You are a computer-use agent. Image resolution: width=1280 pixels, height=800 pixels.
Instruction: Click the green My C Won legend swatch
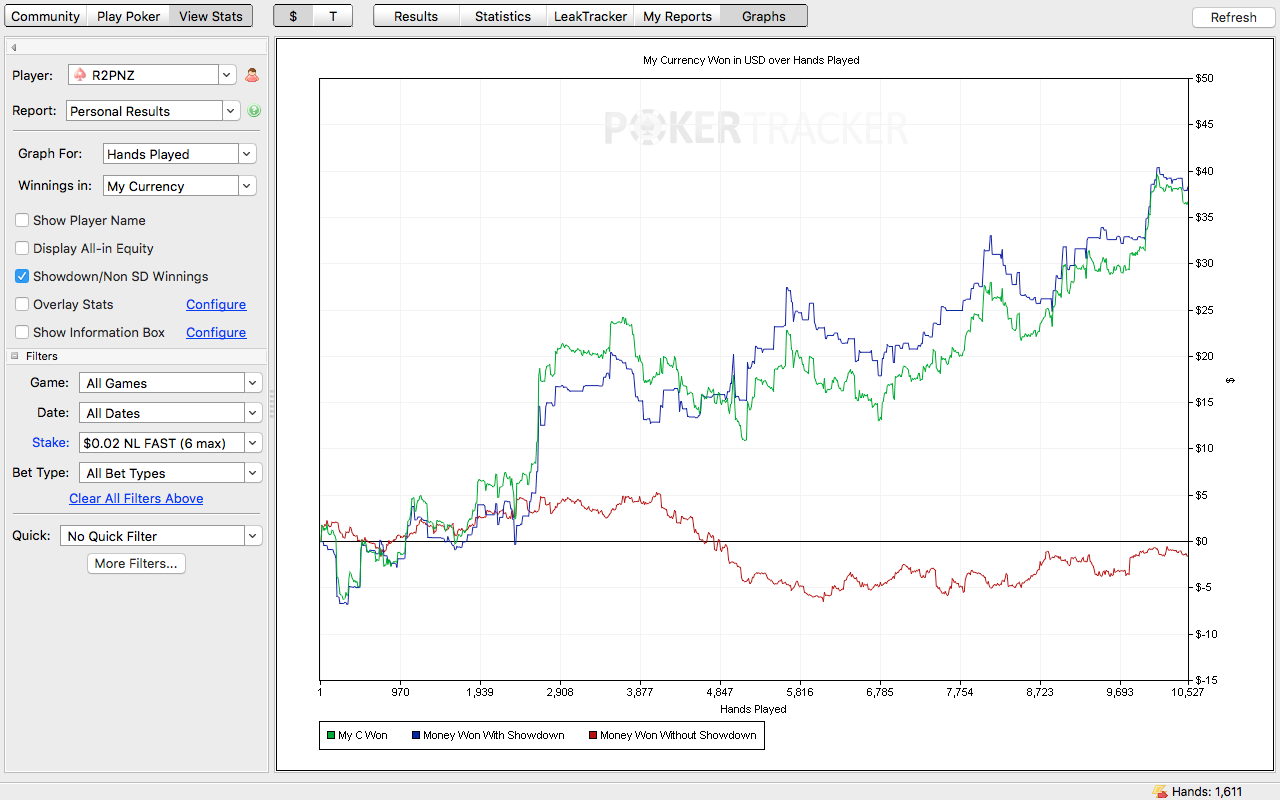click(x=331, y=735)
